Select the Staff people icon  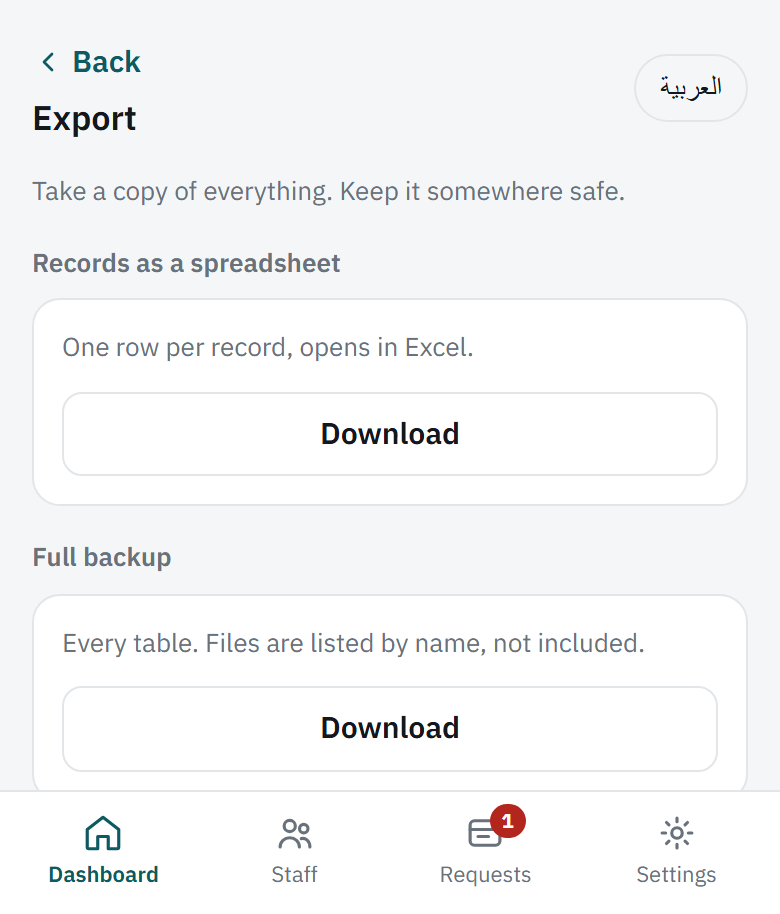(x=295, y=833)
